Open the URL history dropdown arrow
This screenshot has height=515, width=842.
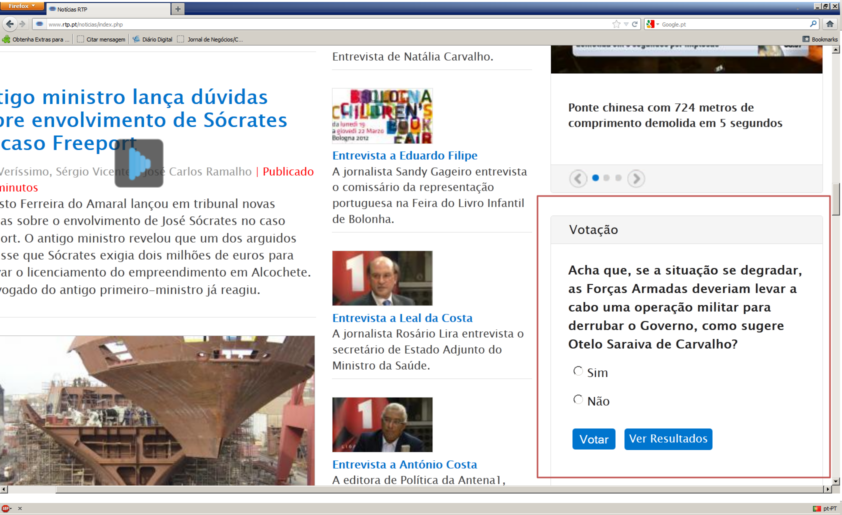626,24
